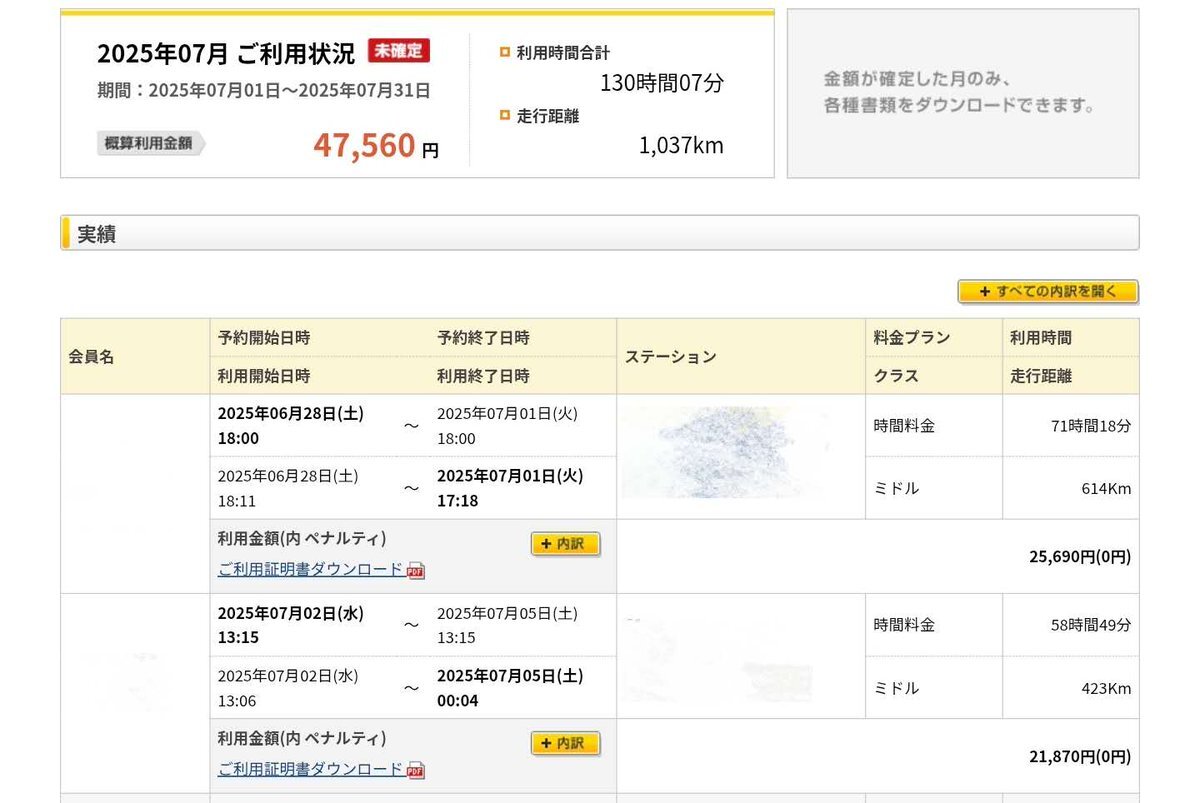Click the red 未確定 status badge

[x=399, y=50]
